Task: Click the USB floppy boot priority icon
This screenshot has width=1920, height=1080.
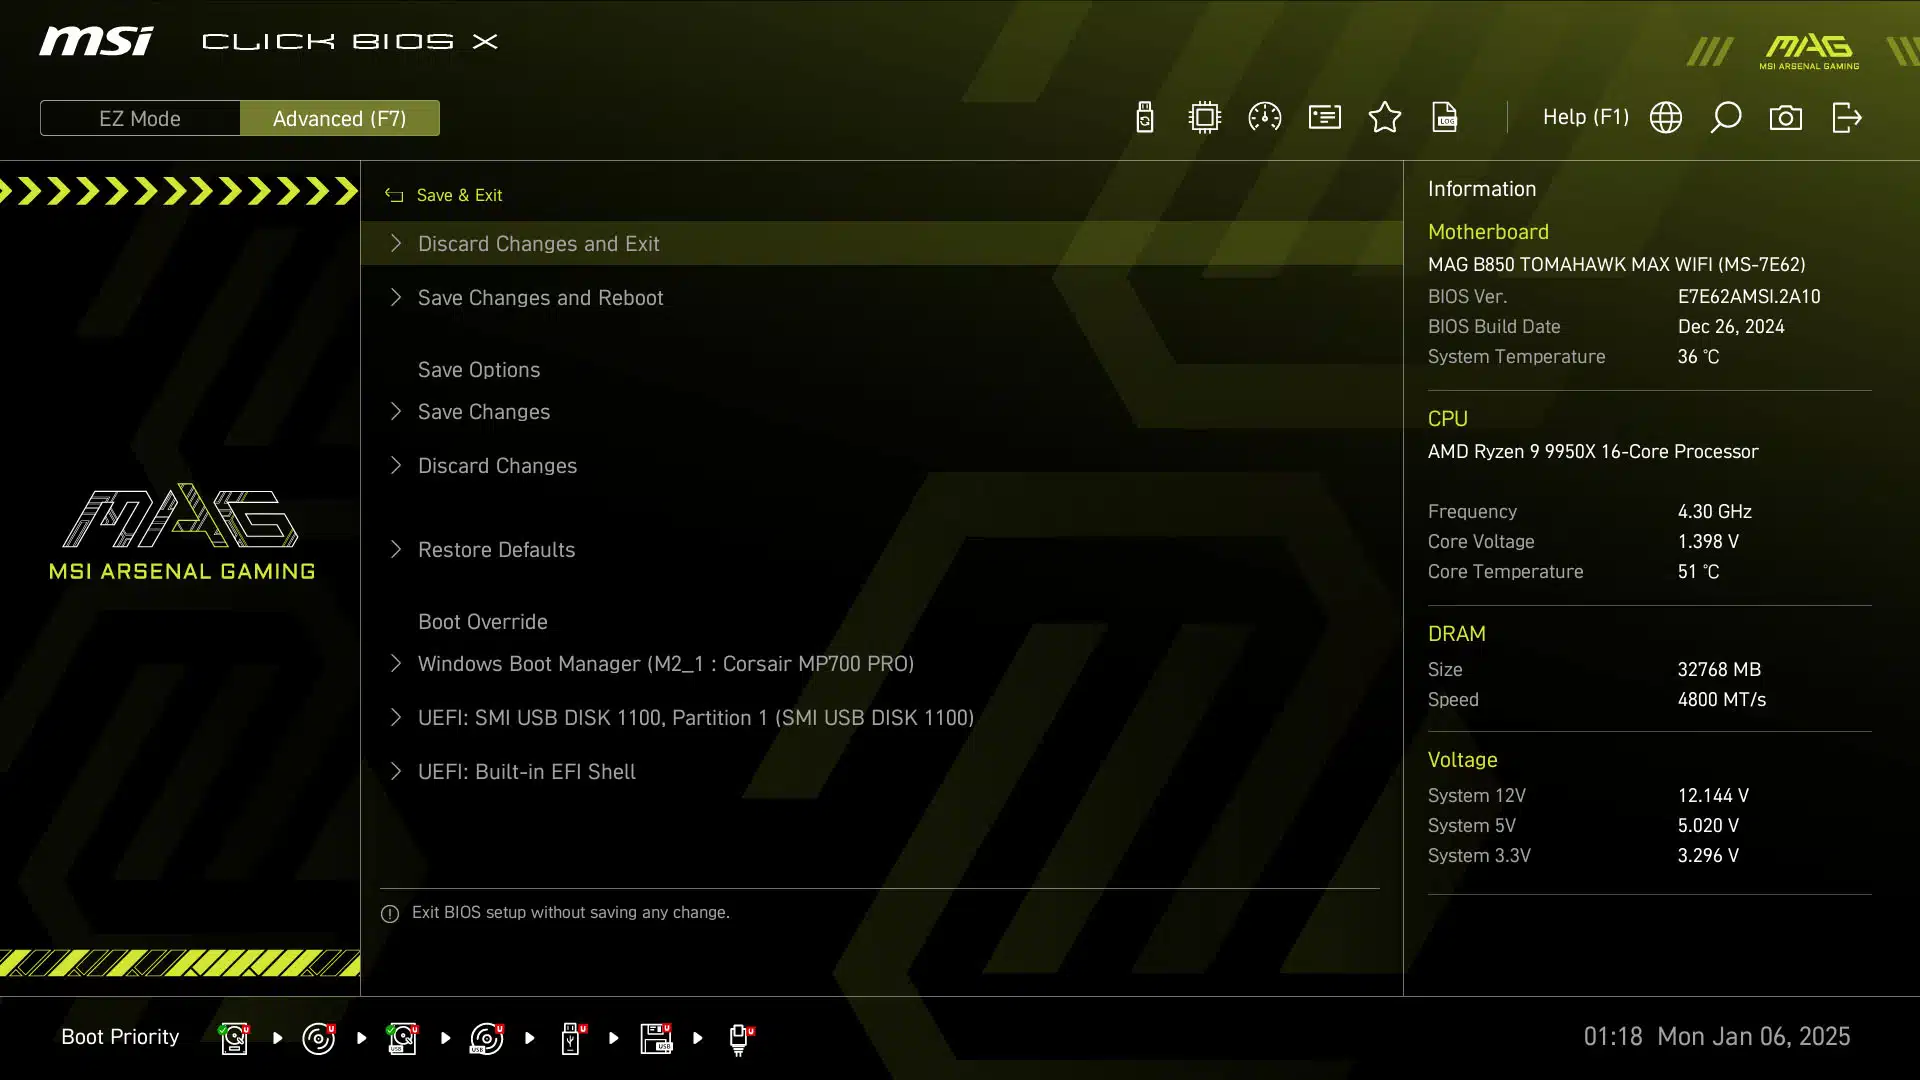Action: 656,1038
